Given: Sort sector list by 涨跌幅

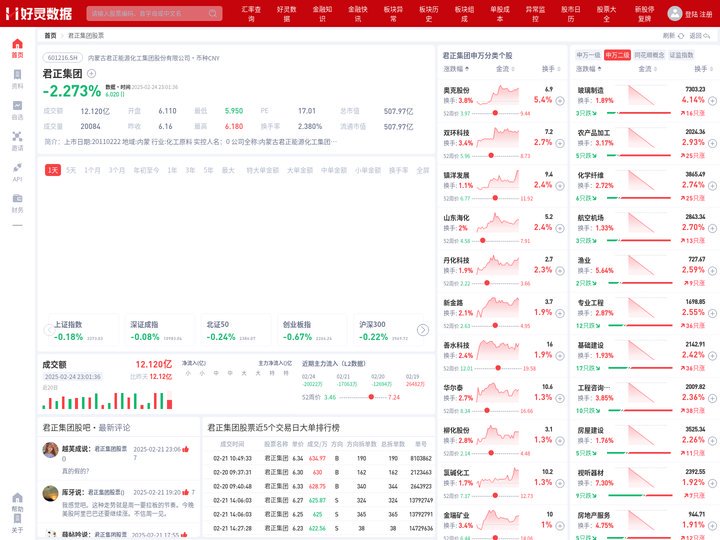Looking at the screenshot, I should tap(589, 69).
